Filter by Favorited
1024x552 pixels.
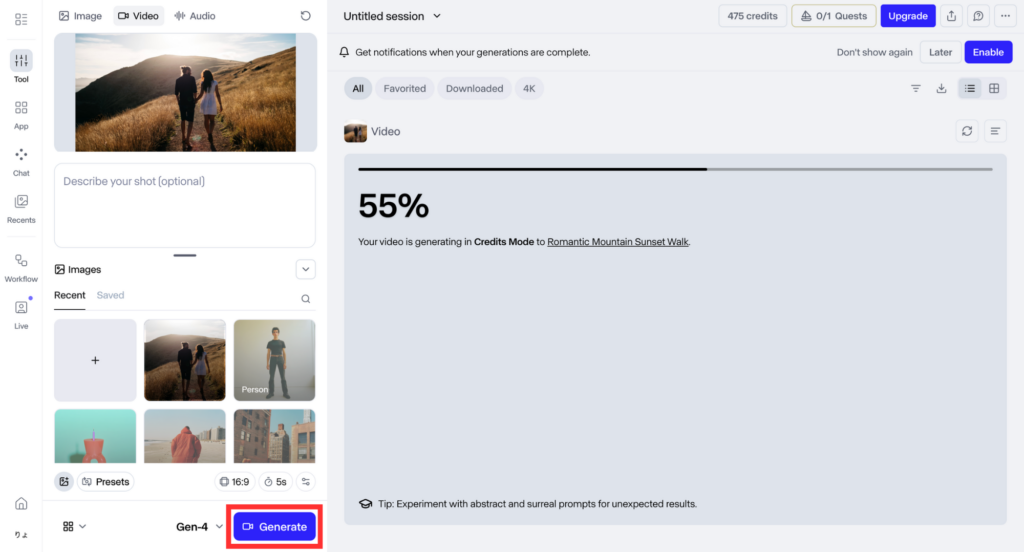(404, 88)
